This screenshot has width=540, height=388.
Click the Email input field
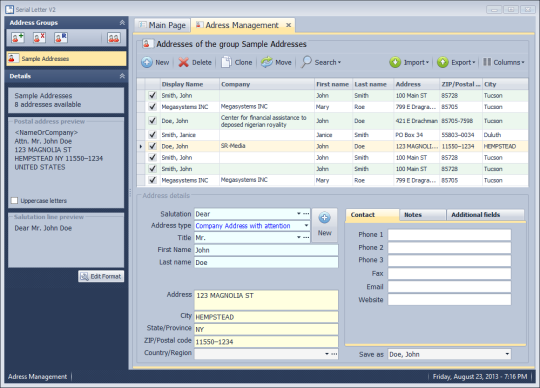[x=449, y=286]
